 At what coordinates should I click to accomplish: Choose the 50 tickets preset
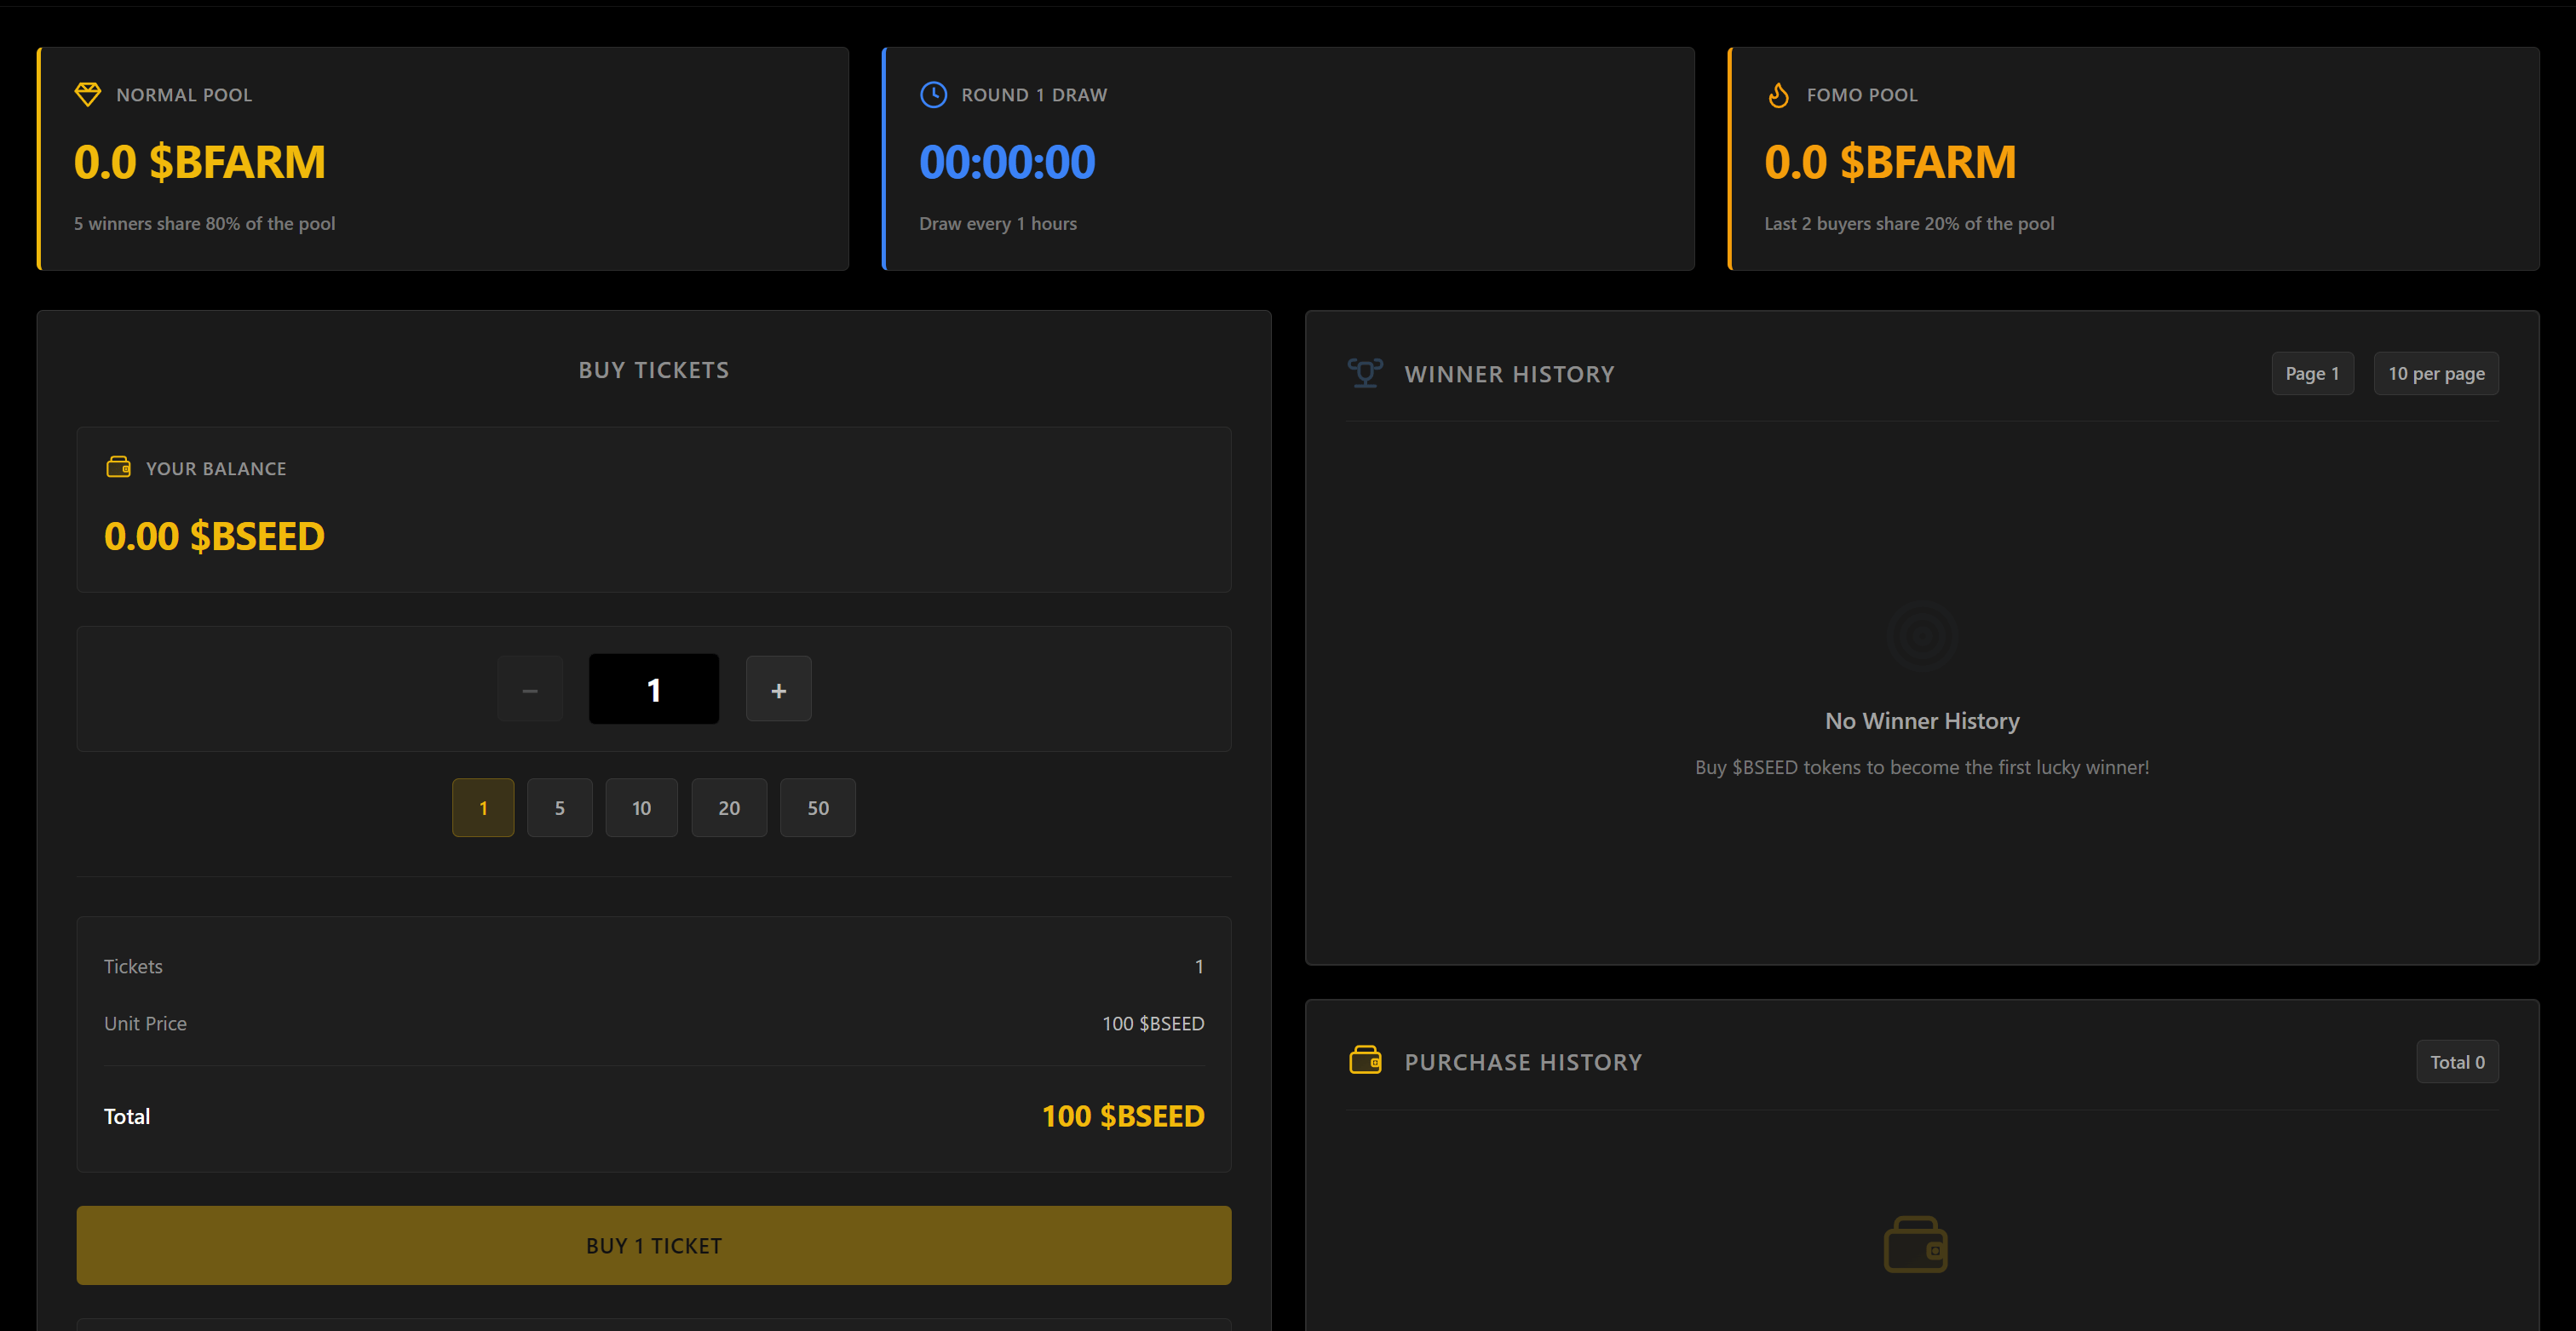click(817, 808)
